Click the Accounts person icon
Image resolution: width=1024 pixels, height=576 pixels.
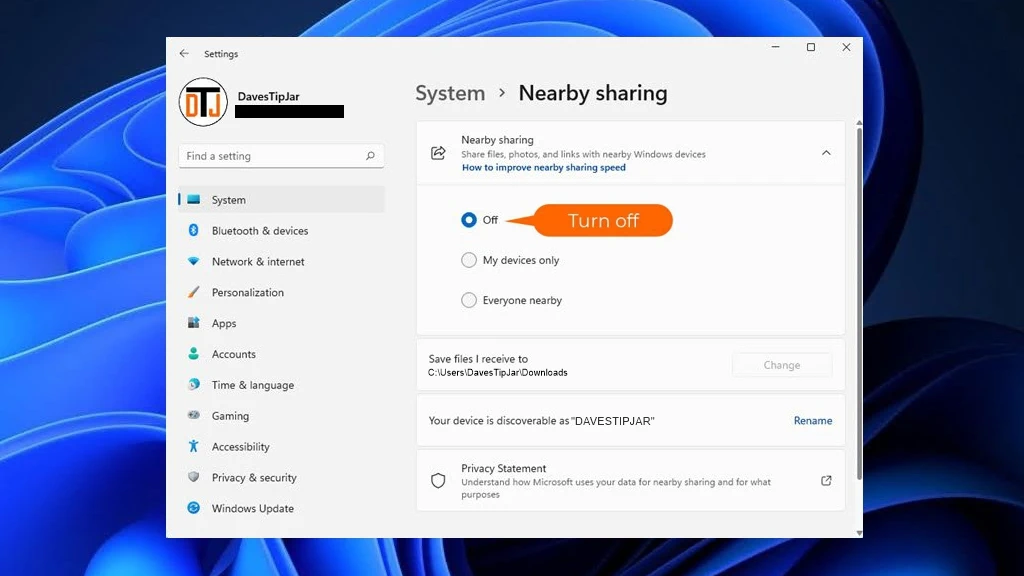tap(193, 353)
